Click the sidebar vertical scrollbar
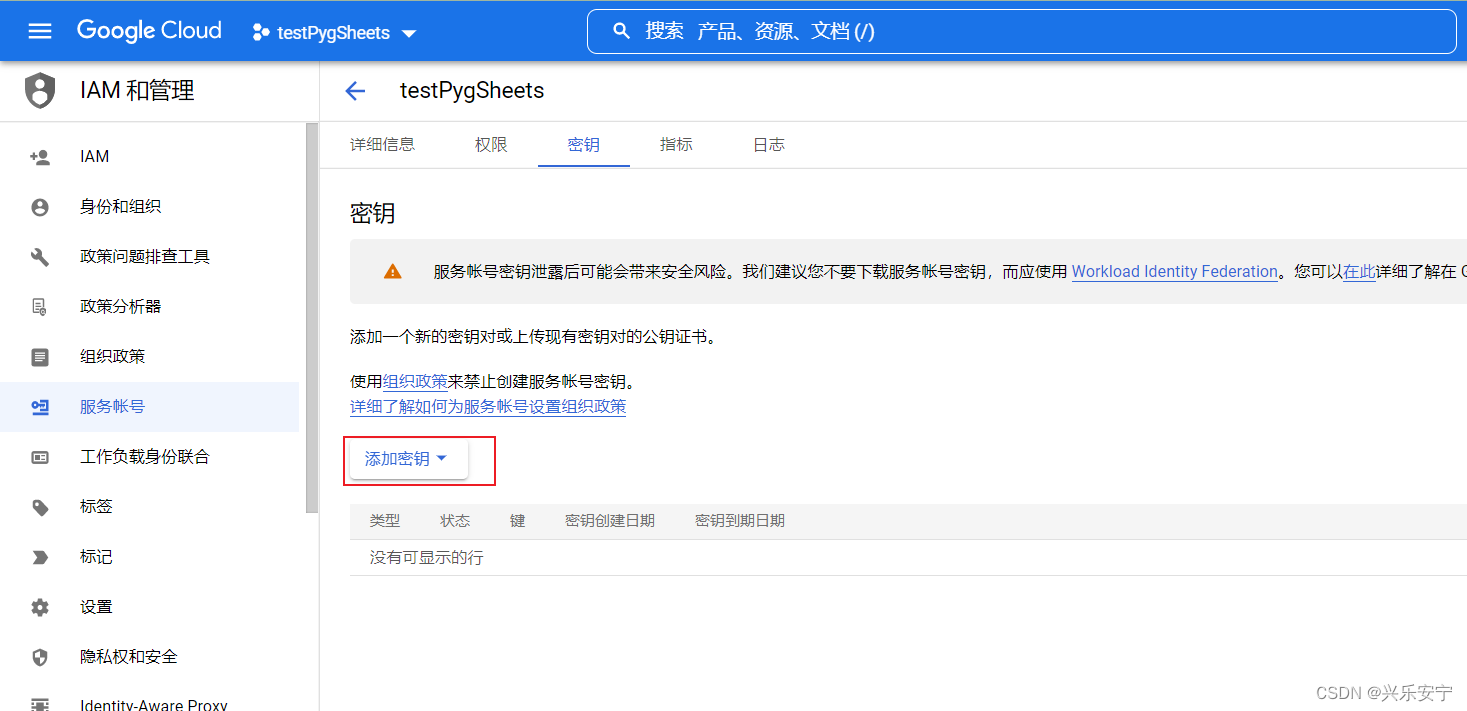 pos(312,318)
